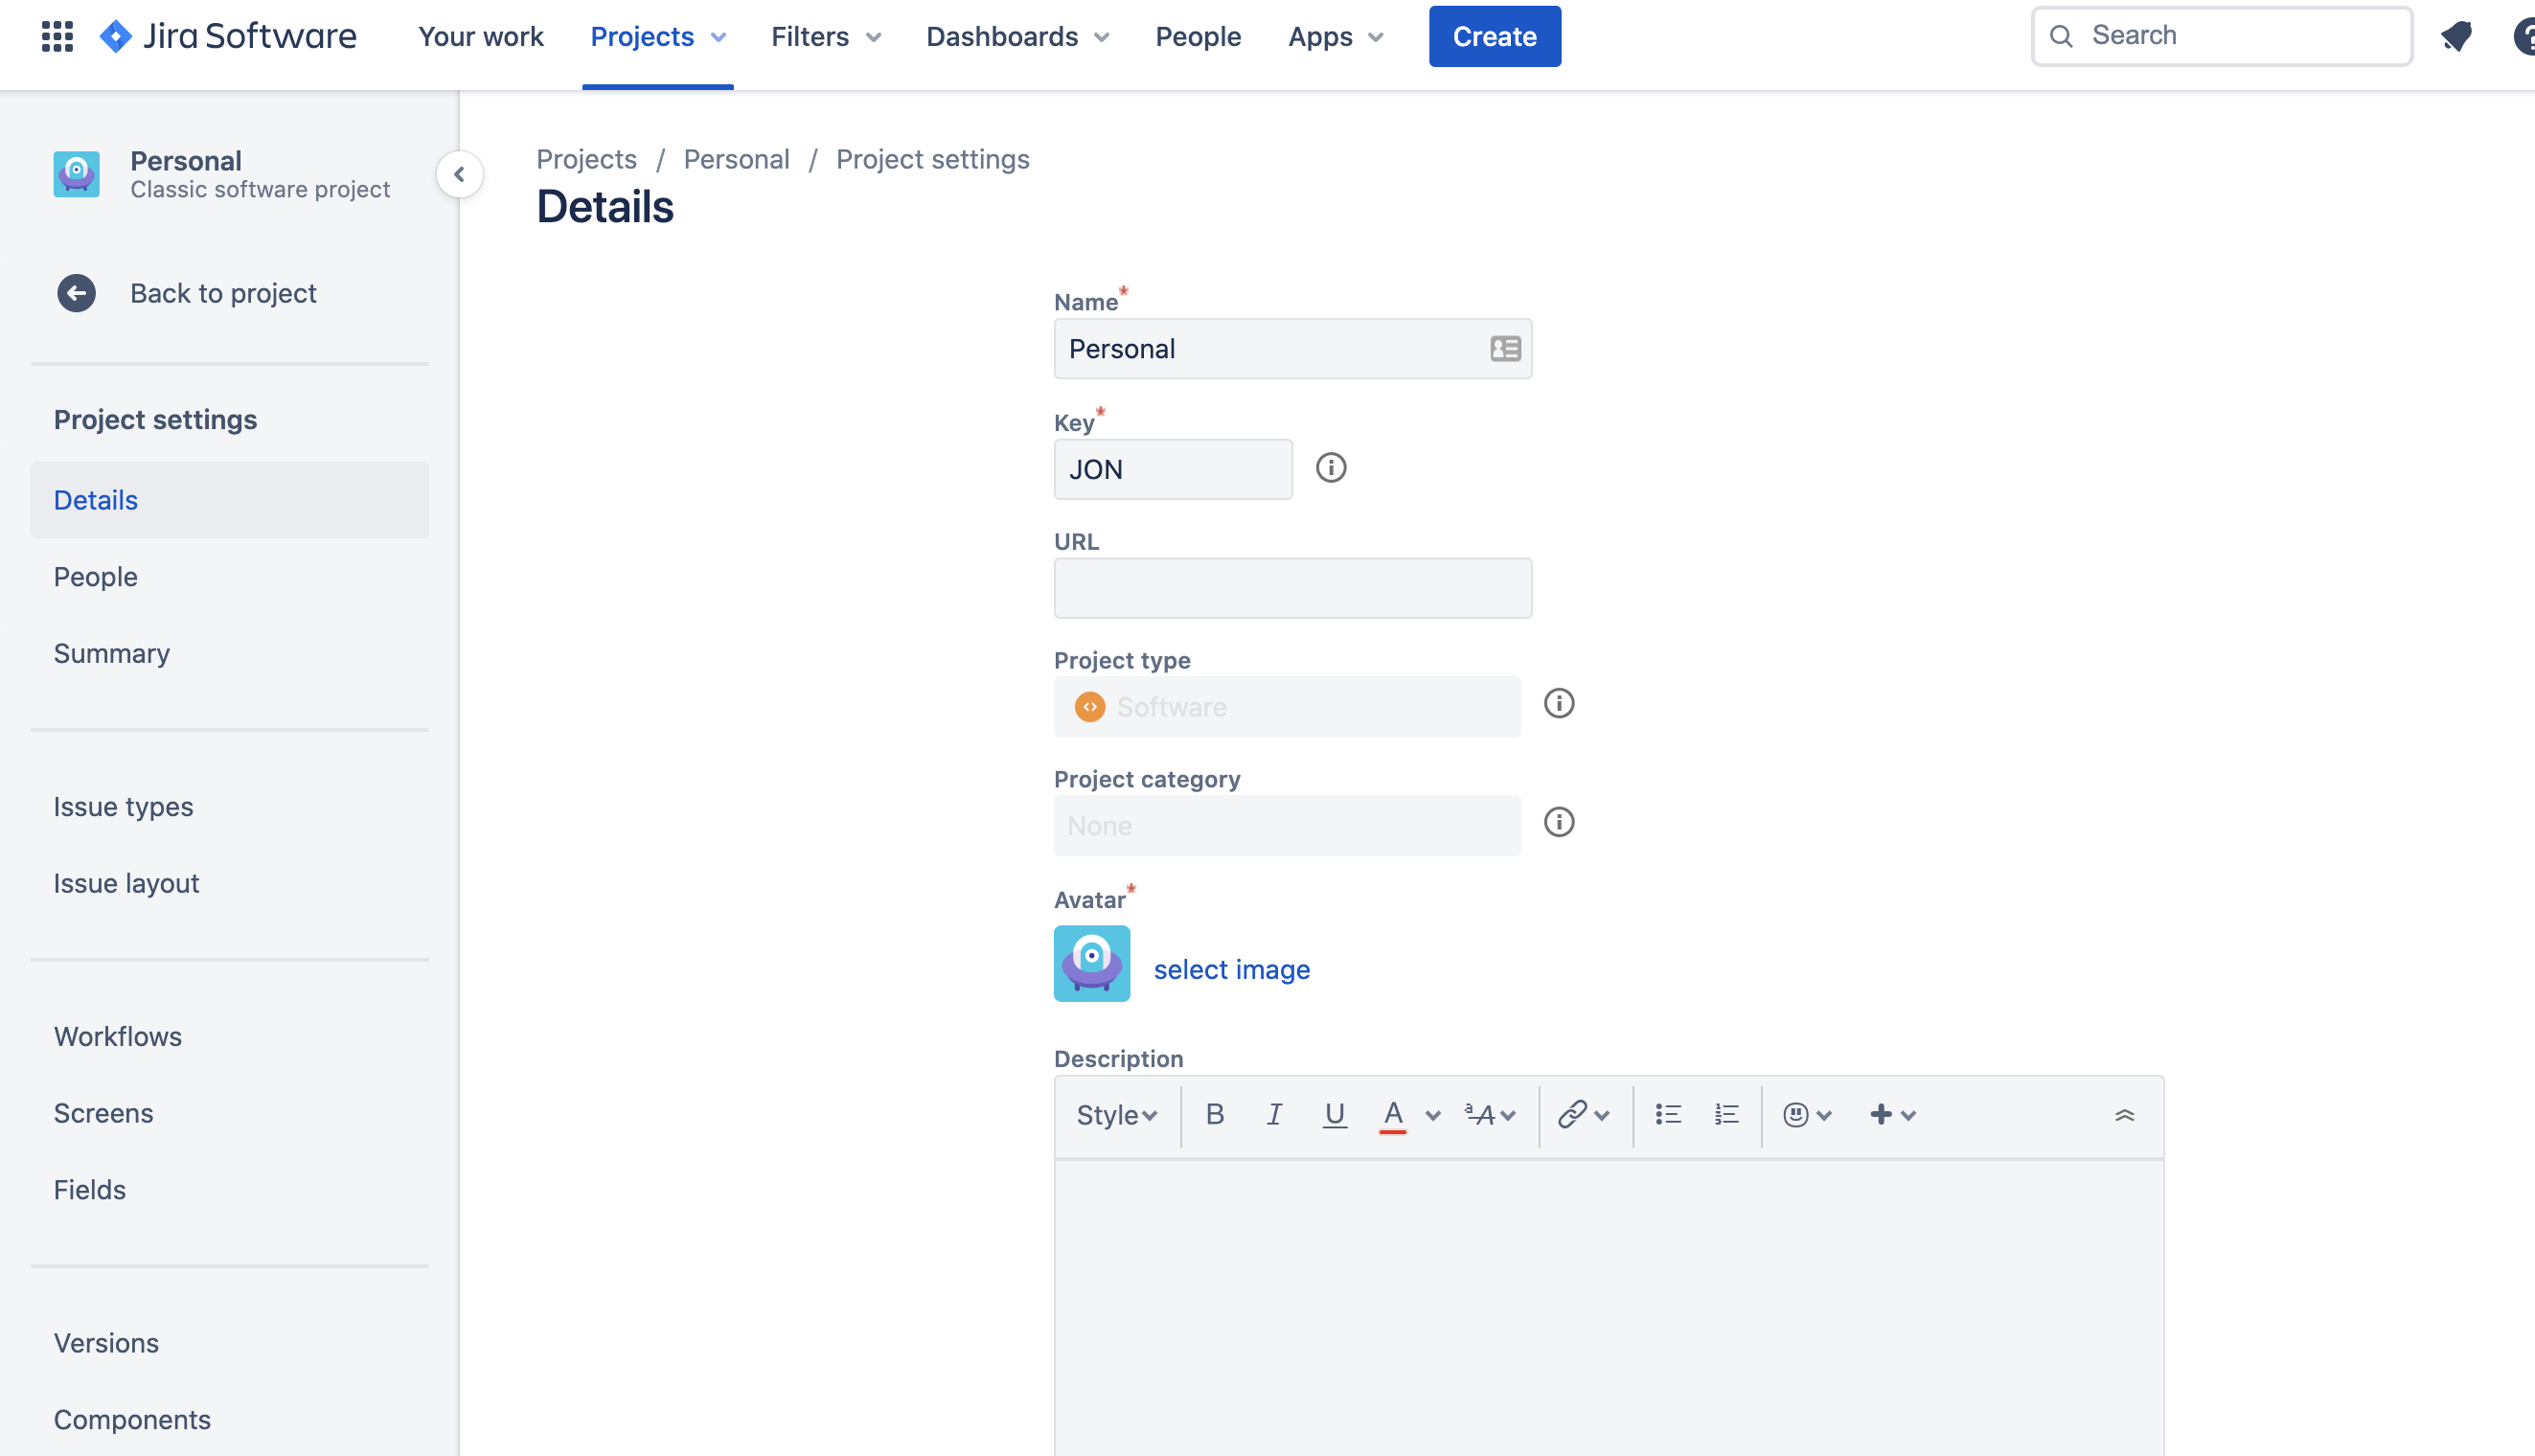Open the Filters menu
The height and width of the screenshot is (1456, 2535).
[x=826, y=37]
